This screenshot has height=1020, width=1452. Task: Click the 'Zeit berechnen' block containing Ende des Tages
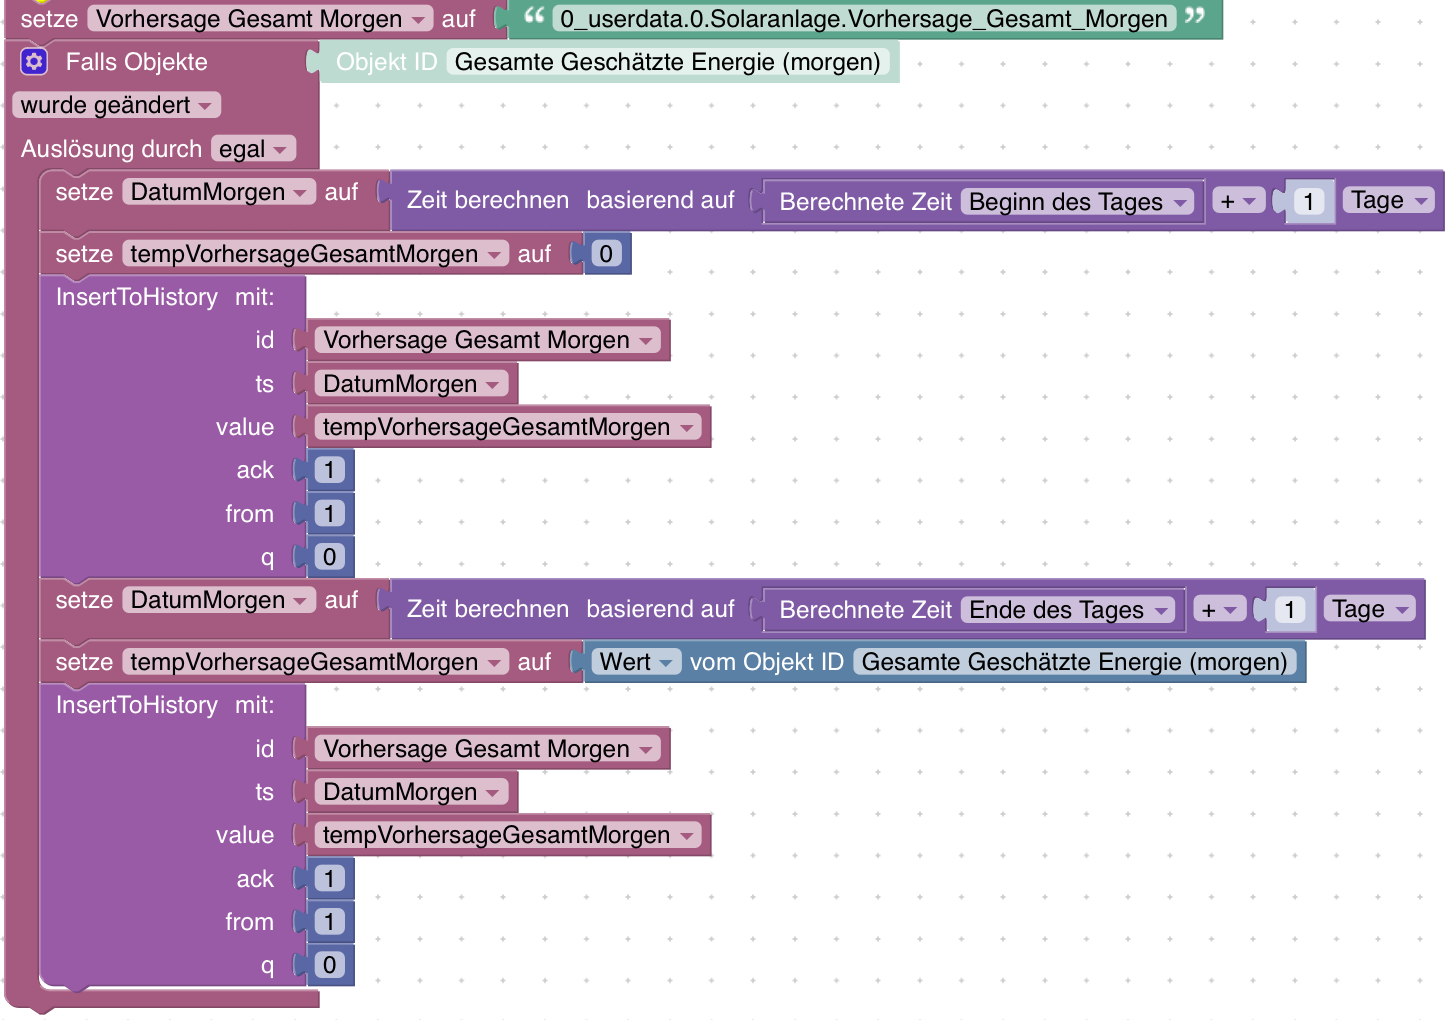[488, 609]
